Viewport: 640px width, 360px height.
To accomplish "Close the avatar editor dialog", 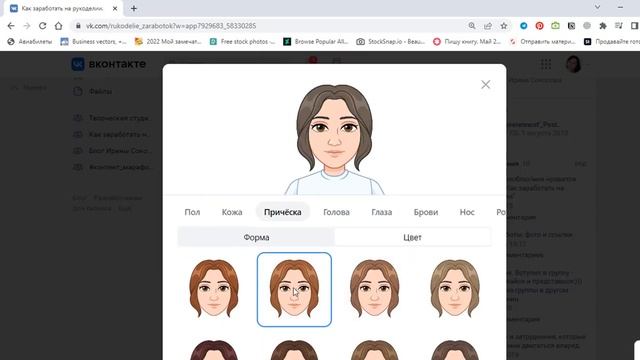I will 485,84.
